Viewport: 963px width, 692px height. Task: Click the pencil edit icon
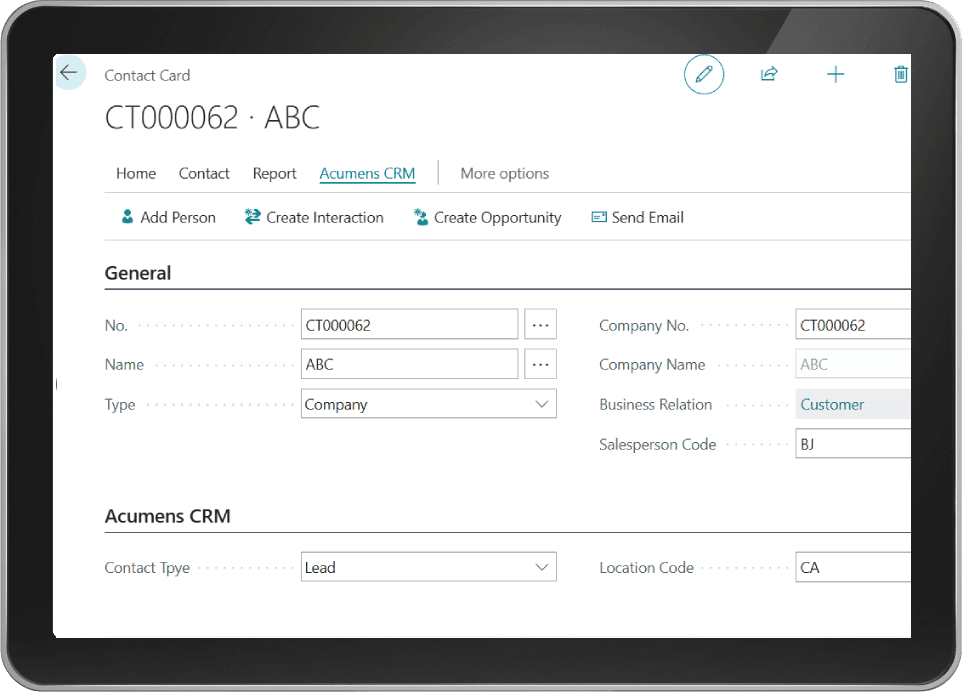click(x=704, y=75)
